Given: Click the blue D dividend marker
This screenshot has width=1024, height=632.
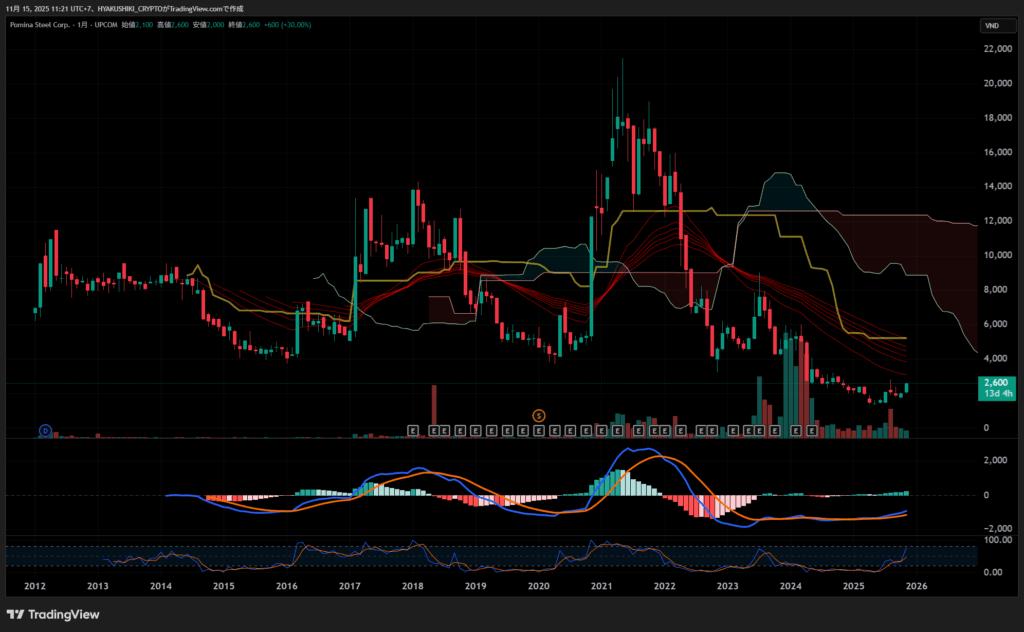Looking at the screenshot, I should coord(45,430).
